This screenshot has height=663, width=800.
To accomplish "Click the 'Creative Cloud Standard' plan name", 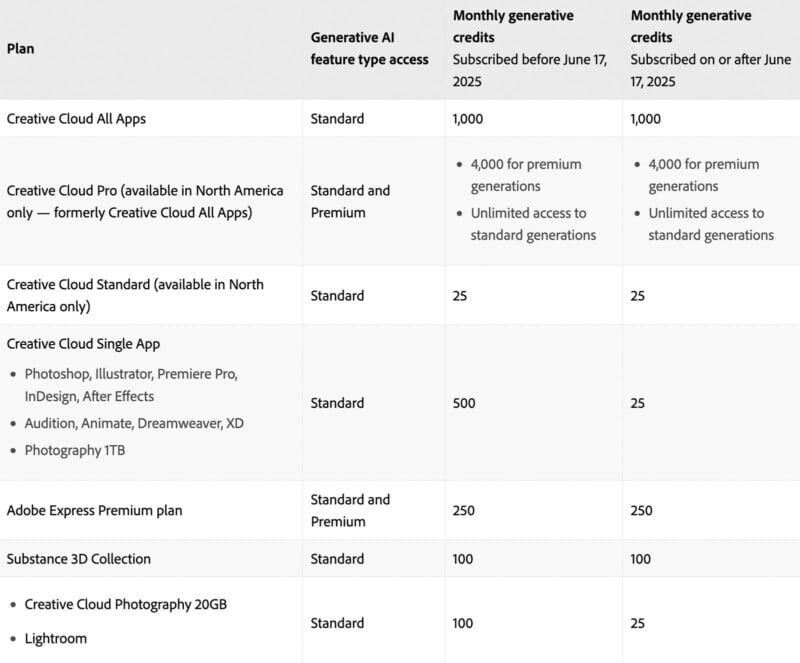I will (x=135, y=295).
